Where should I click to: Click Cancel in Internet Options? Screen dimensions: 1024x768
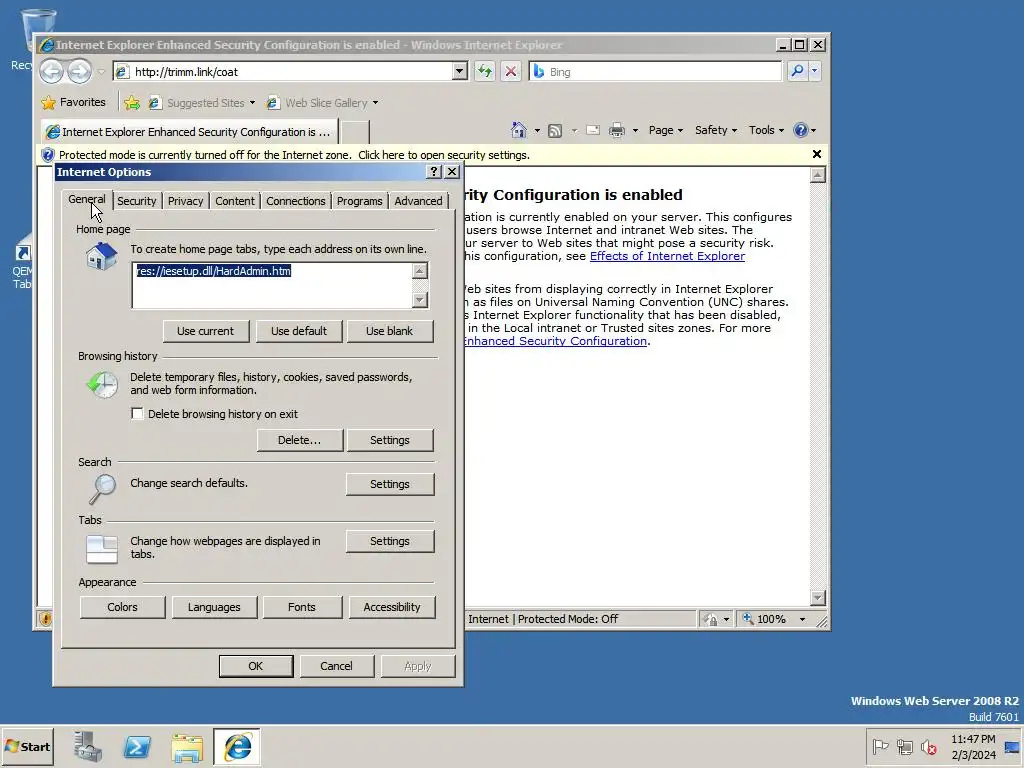(x=336, y=666)
